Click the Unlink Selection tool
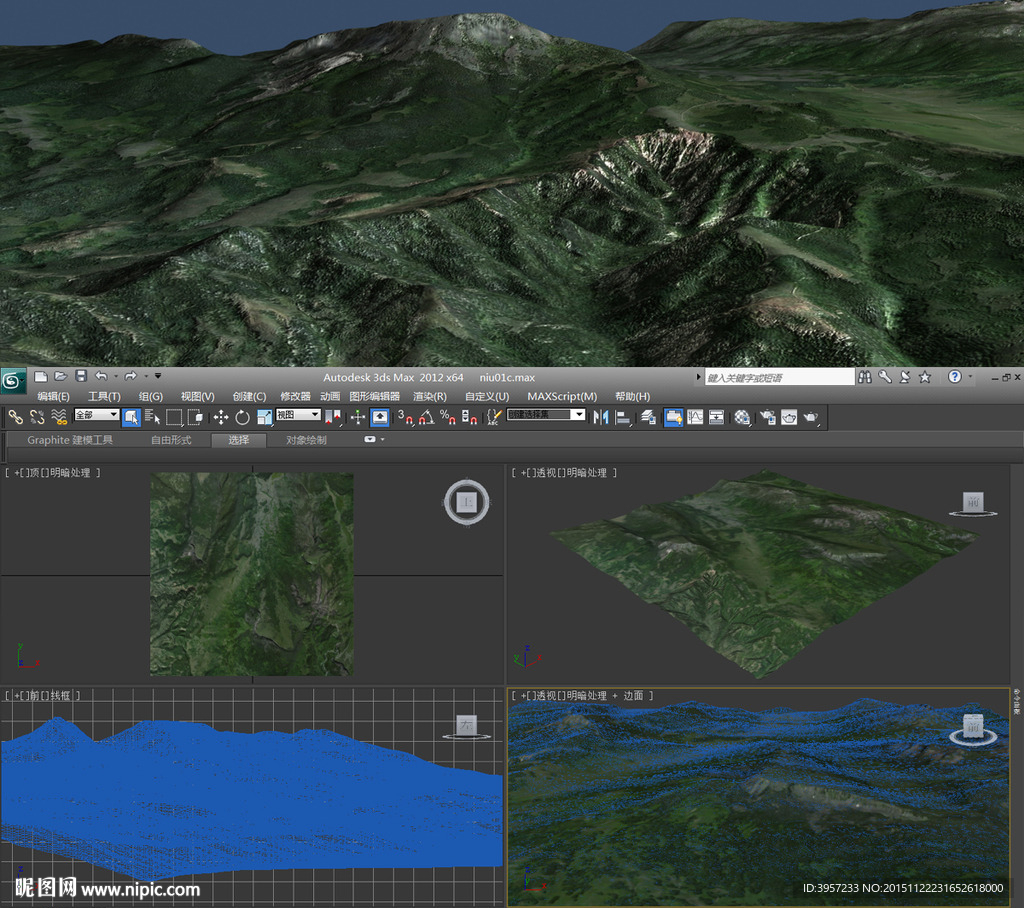This screenshot has height=908, width=1024. pos(37,417)
